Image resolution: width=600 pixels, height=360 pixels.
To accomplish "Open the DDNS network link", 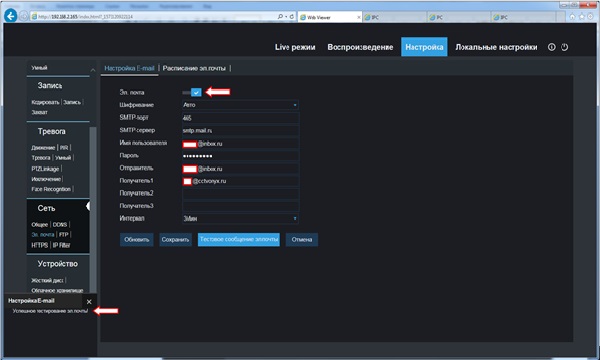I will (60, 225).
